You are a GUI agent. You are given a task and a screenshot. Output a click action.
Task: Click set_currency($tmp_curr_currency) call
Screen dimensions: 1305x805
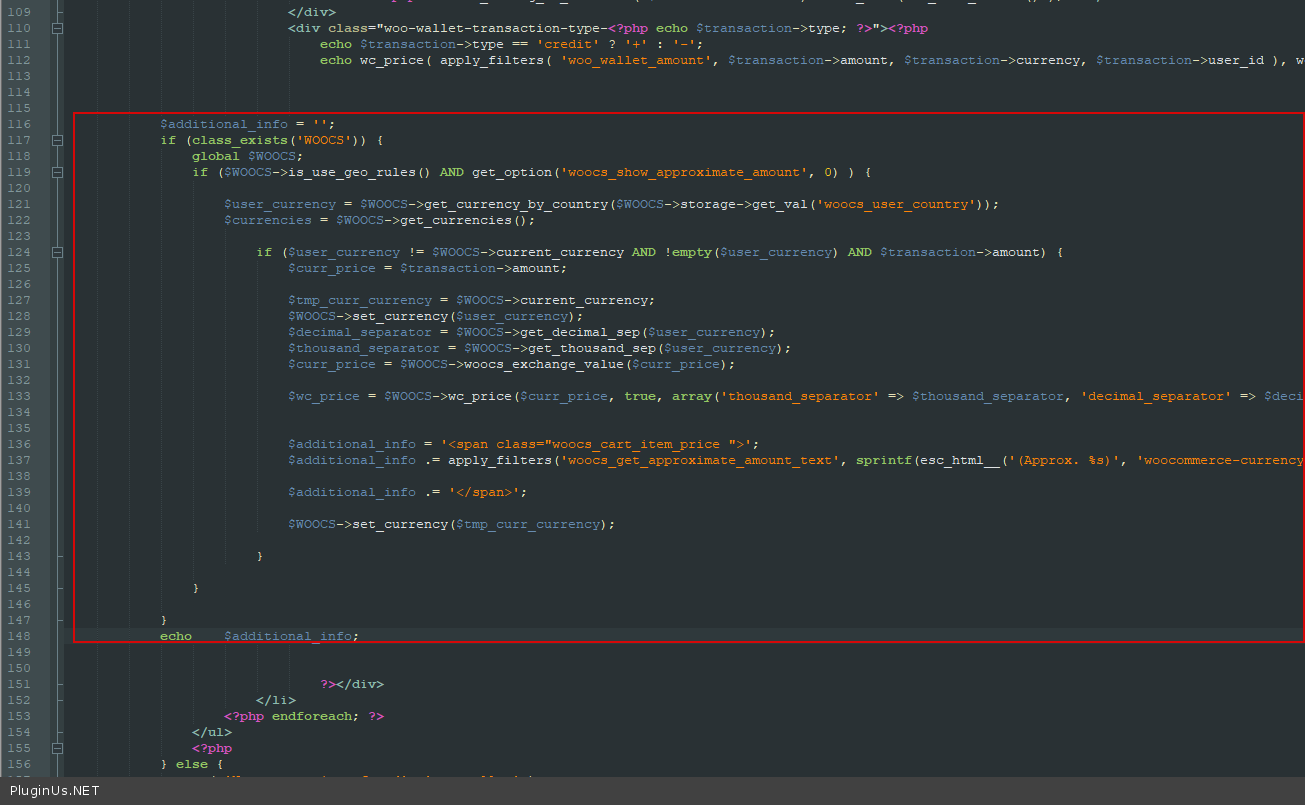(480, 524)
